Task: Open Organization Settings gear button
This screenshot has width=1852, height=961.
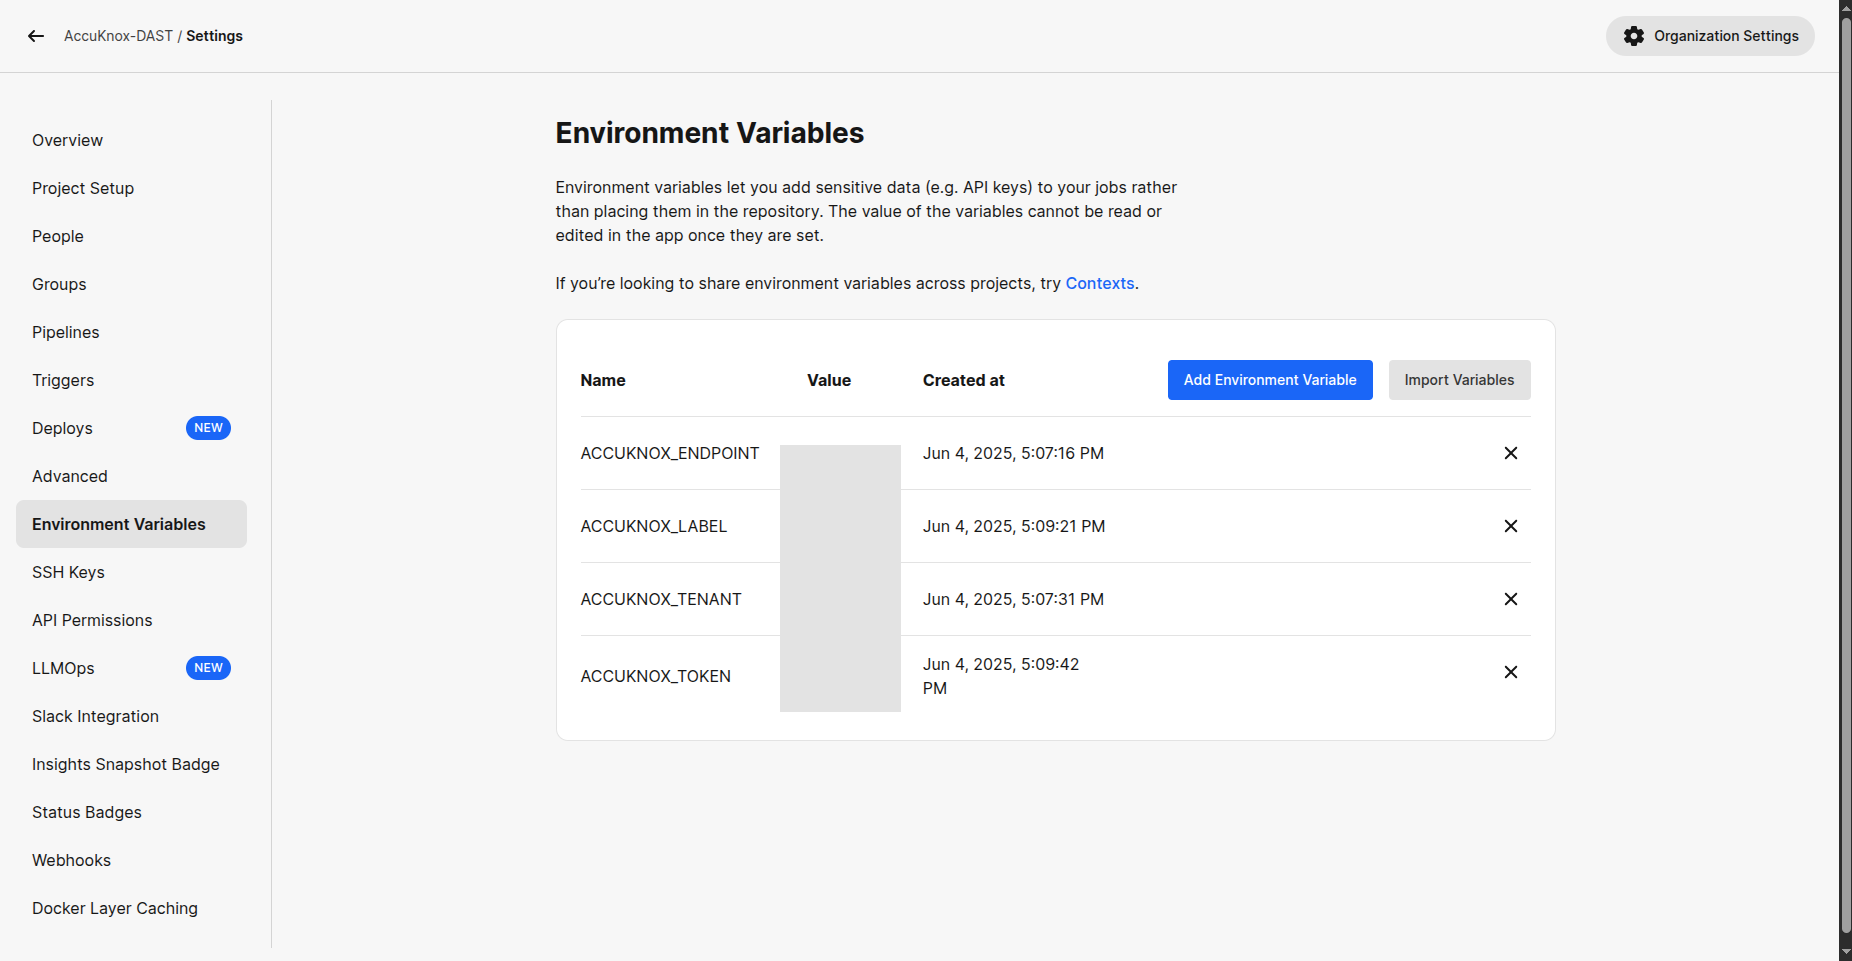Action: 1710,36
